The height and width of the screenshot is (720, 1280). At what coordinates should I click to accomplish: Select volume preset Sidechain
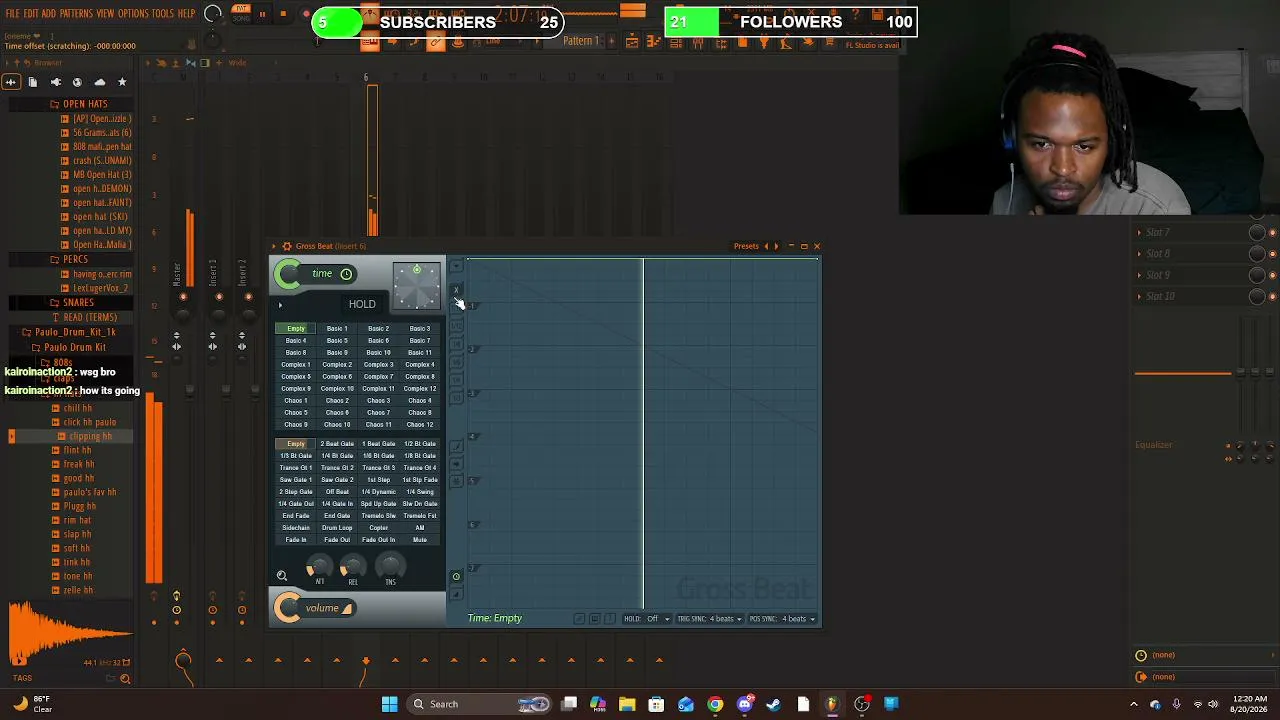click(296, 528)
